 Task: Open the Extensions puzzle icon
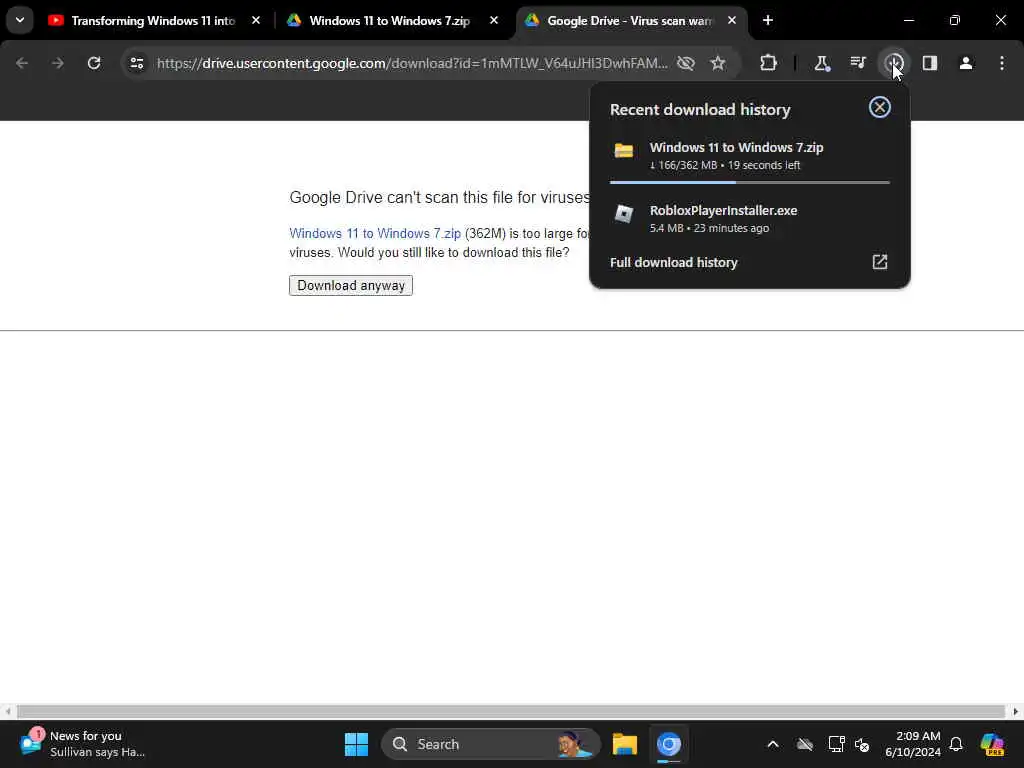(769, 63)
